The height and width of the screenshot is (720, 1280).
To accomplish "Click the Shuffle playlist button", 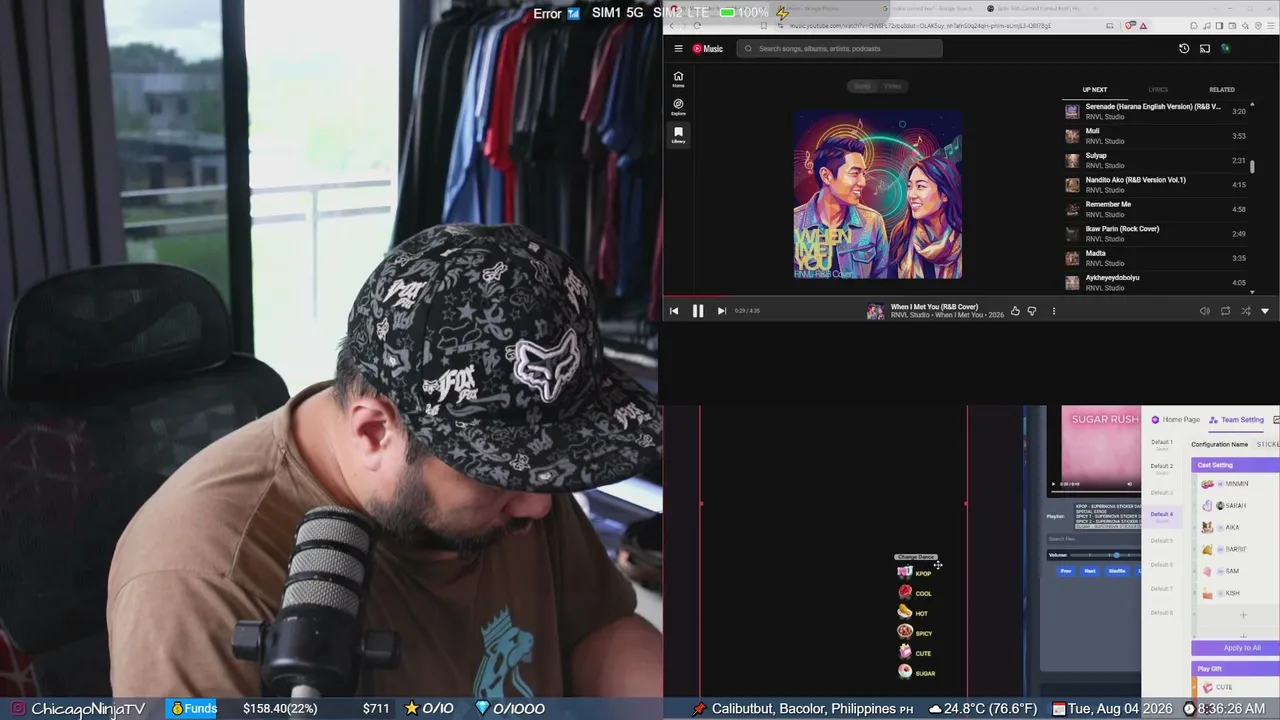I will pos(1117,571).
